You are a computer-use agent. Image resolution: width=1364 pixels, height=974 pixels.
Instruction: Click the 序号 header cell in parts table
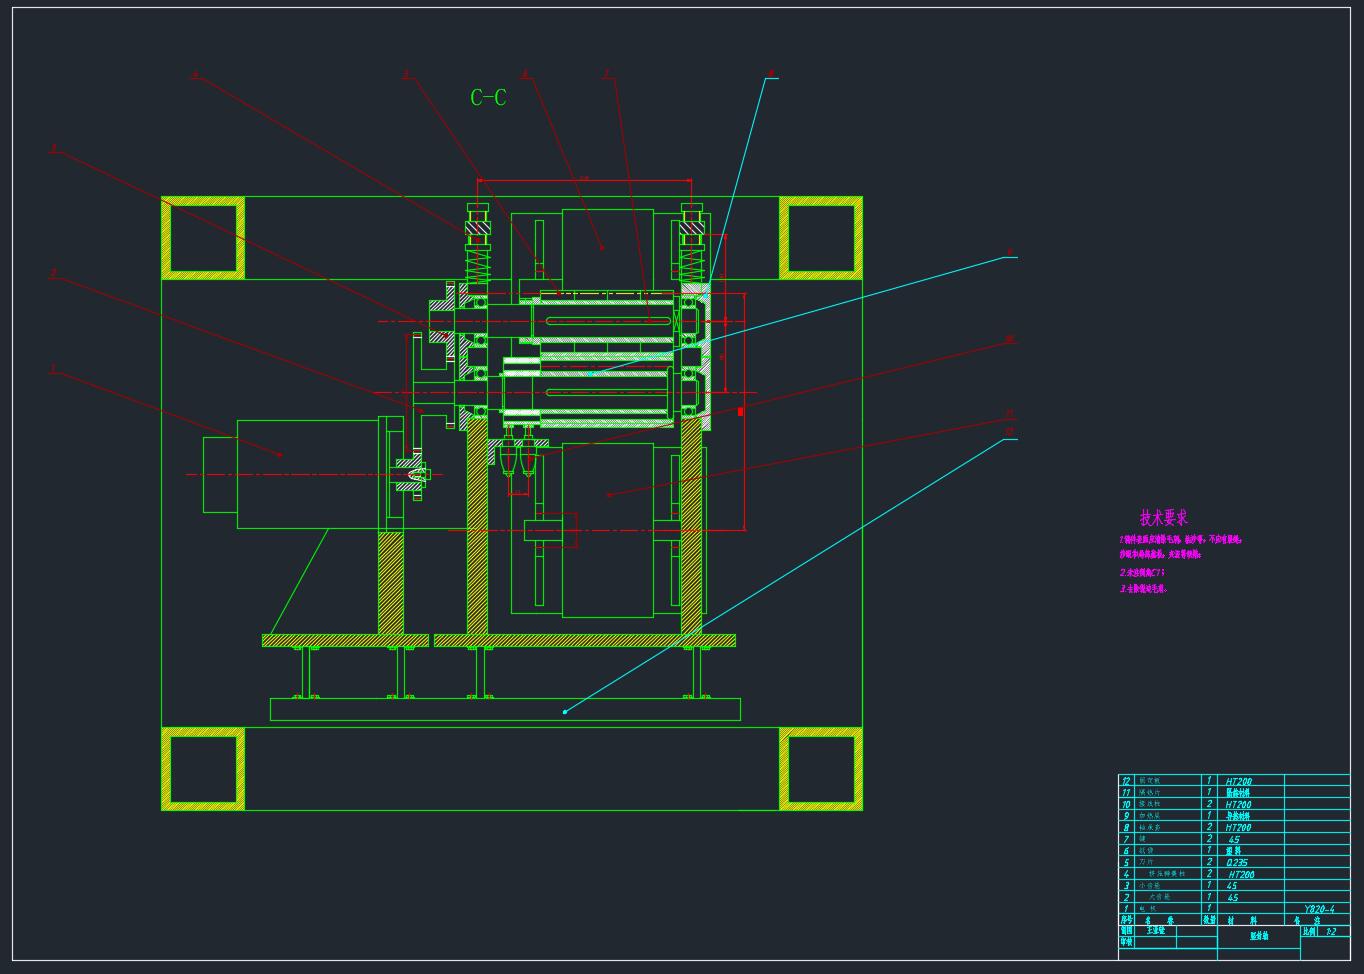[1126, 920]
